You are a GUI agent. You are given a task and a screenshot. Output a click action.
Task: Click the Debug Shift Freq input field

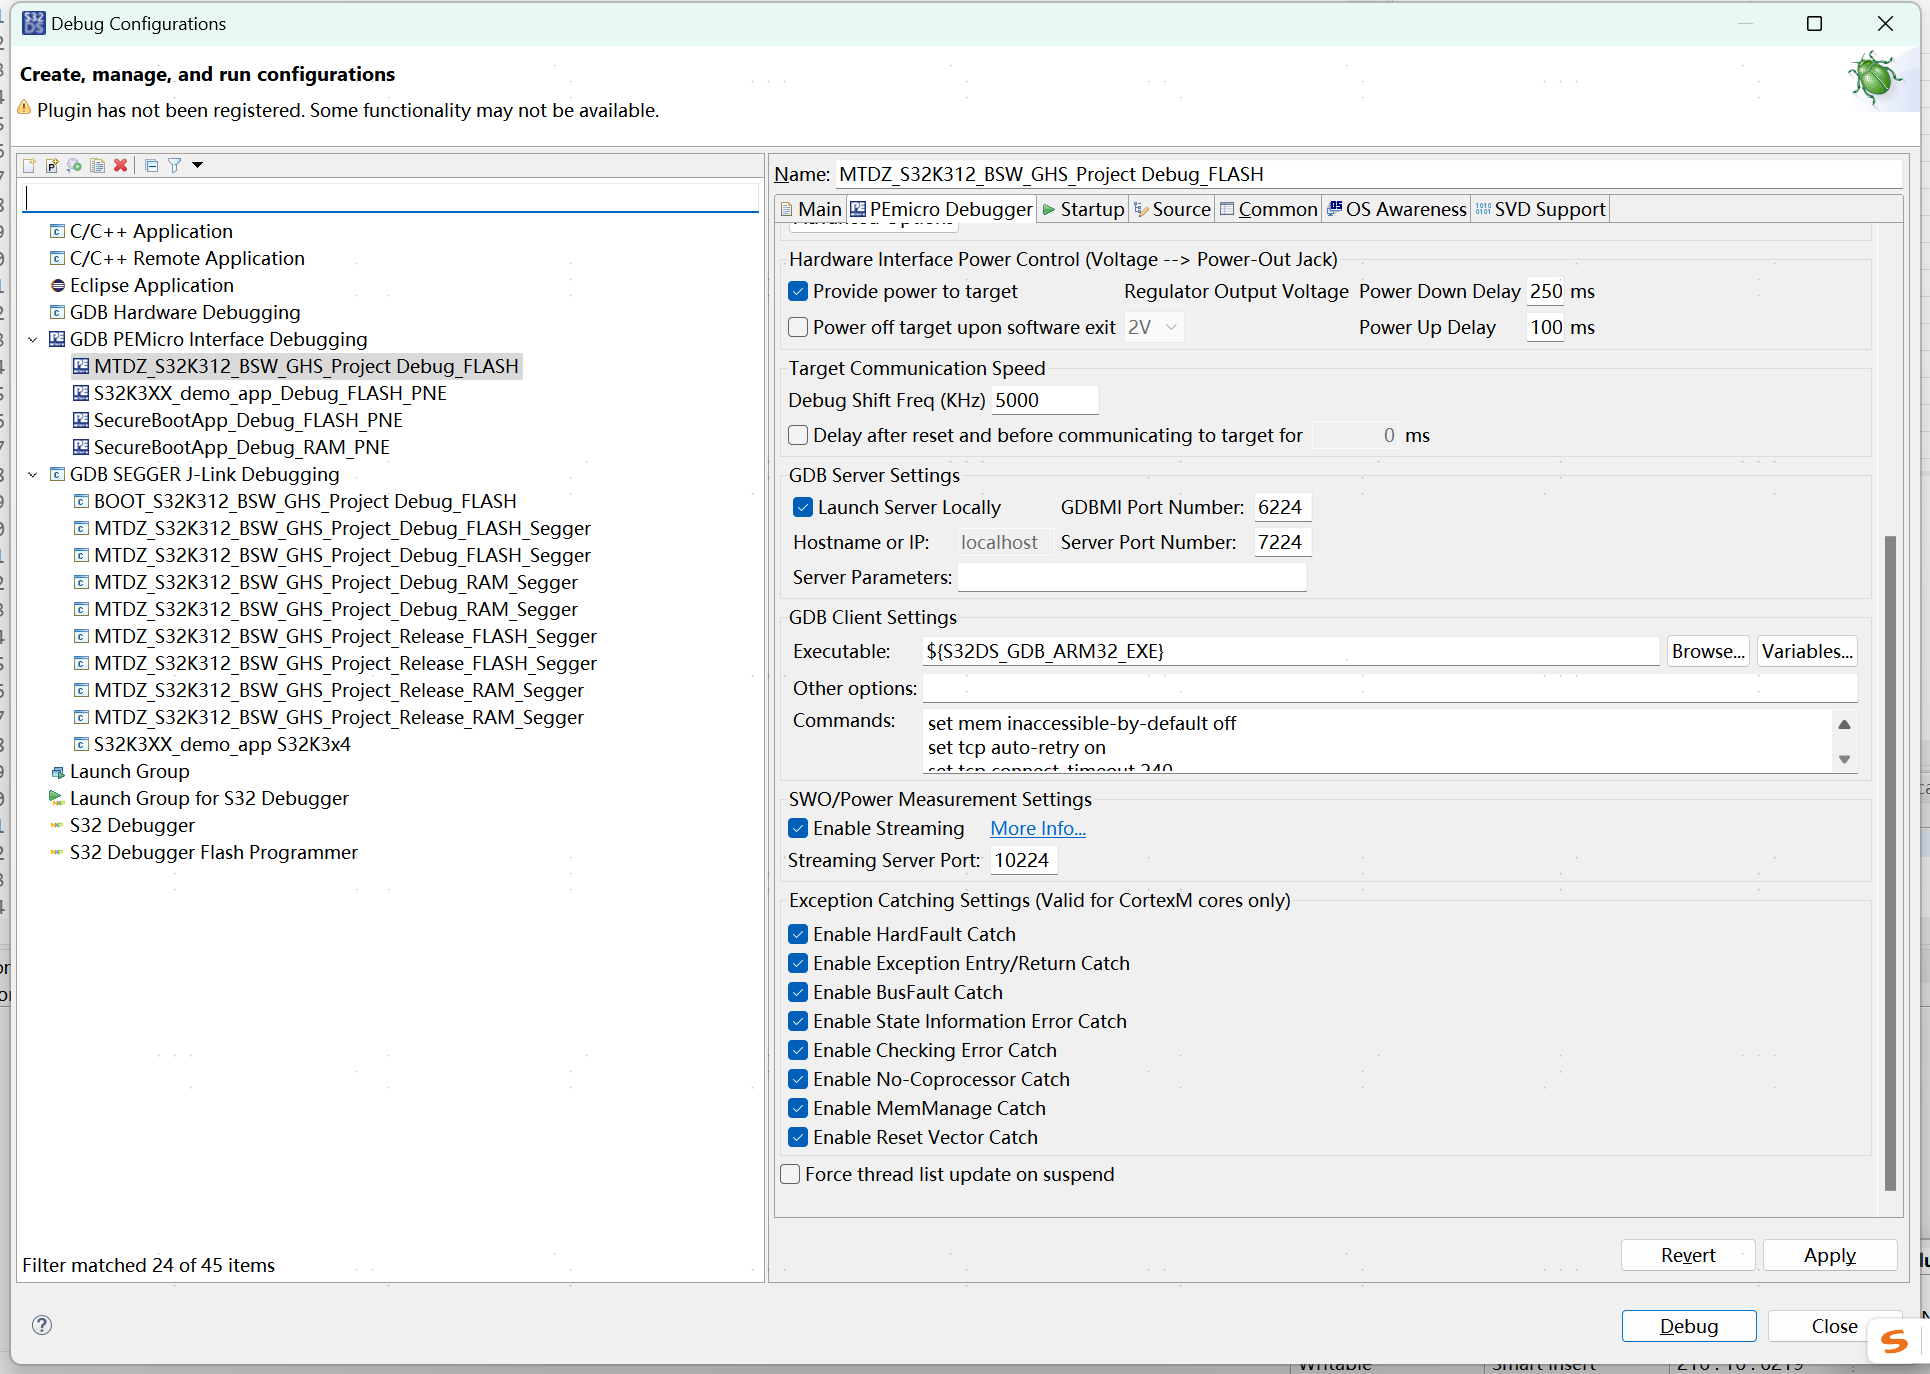coord(1044,400)
